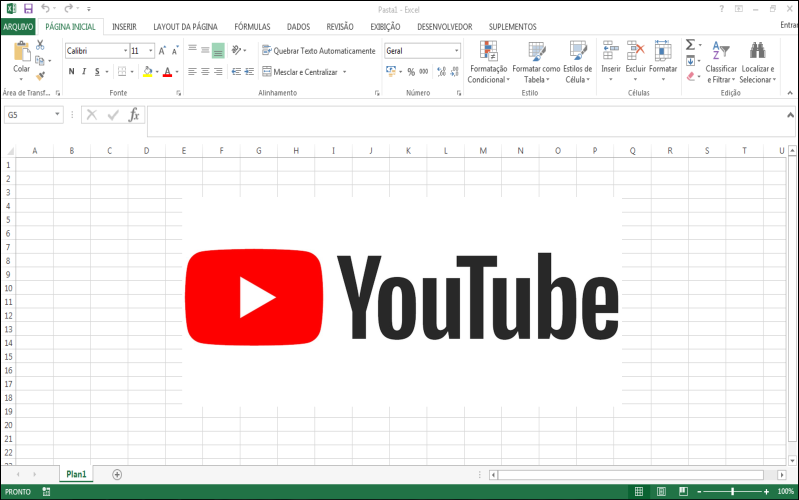Switch to the INSERIR ribbon tab
Image resolution: width=799 pixels, height=500 pixels.
pos(124,27)
